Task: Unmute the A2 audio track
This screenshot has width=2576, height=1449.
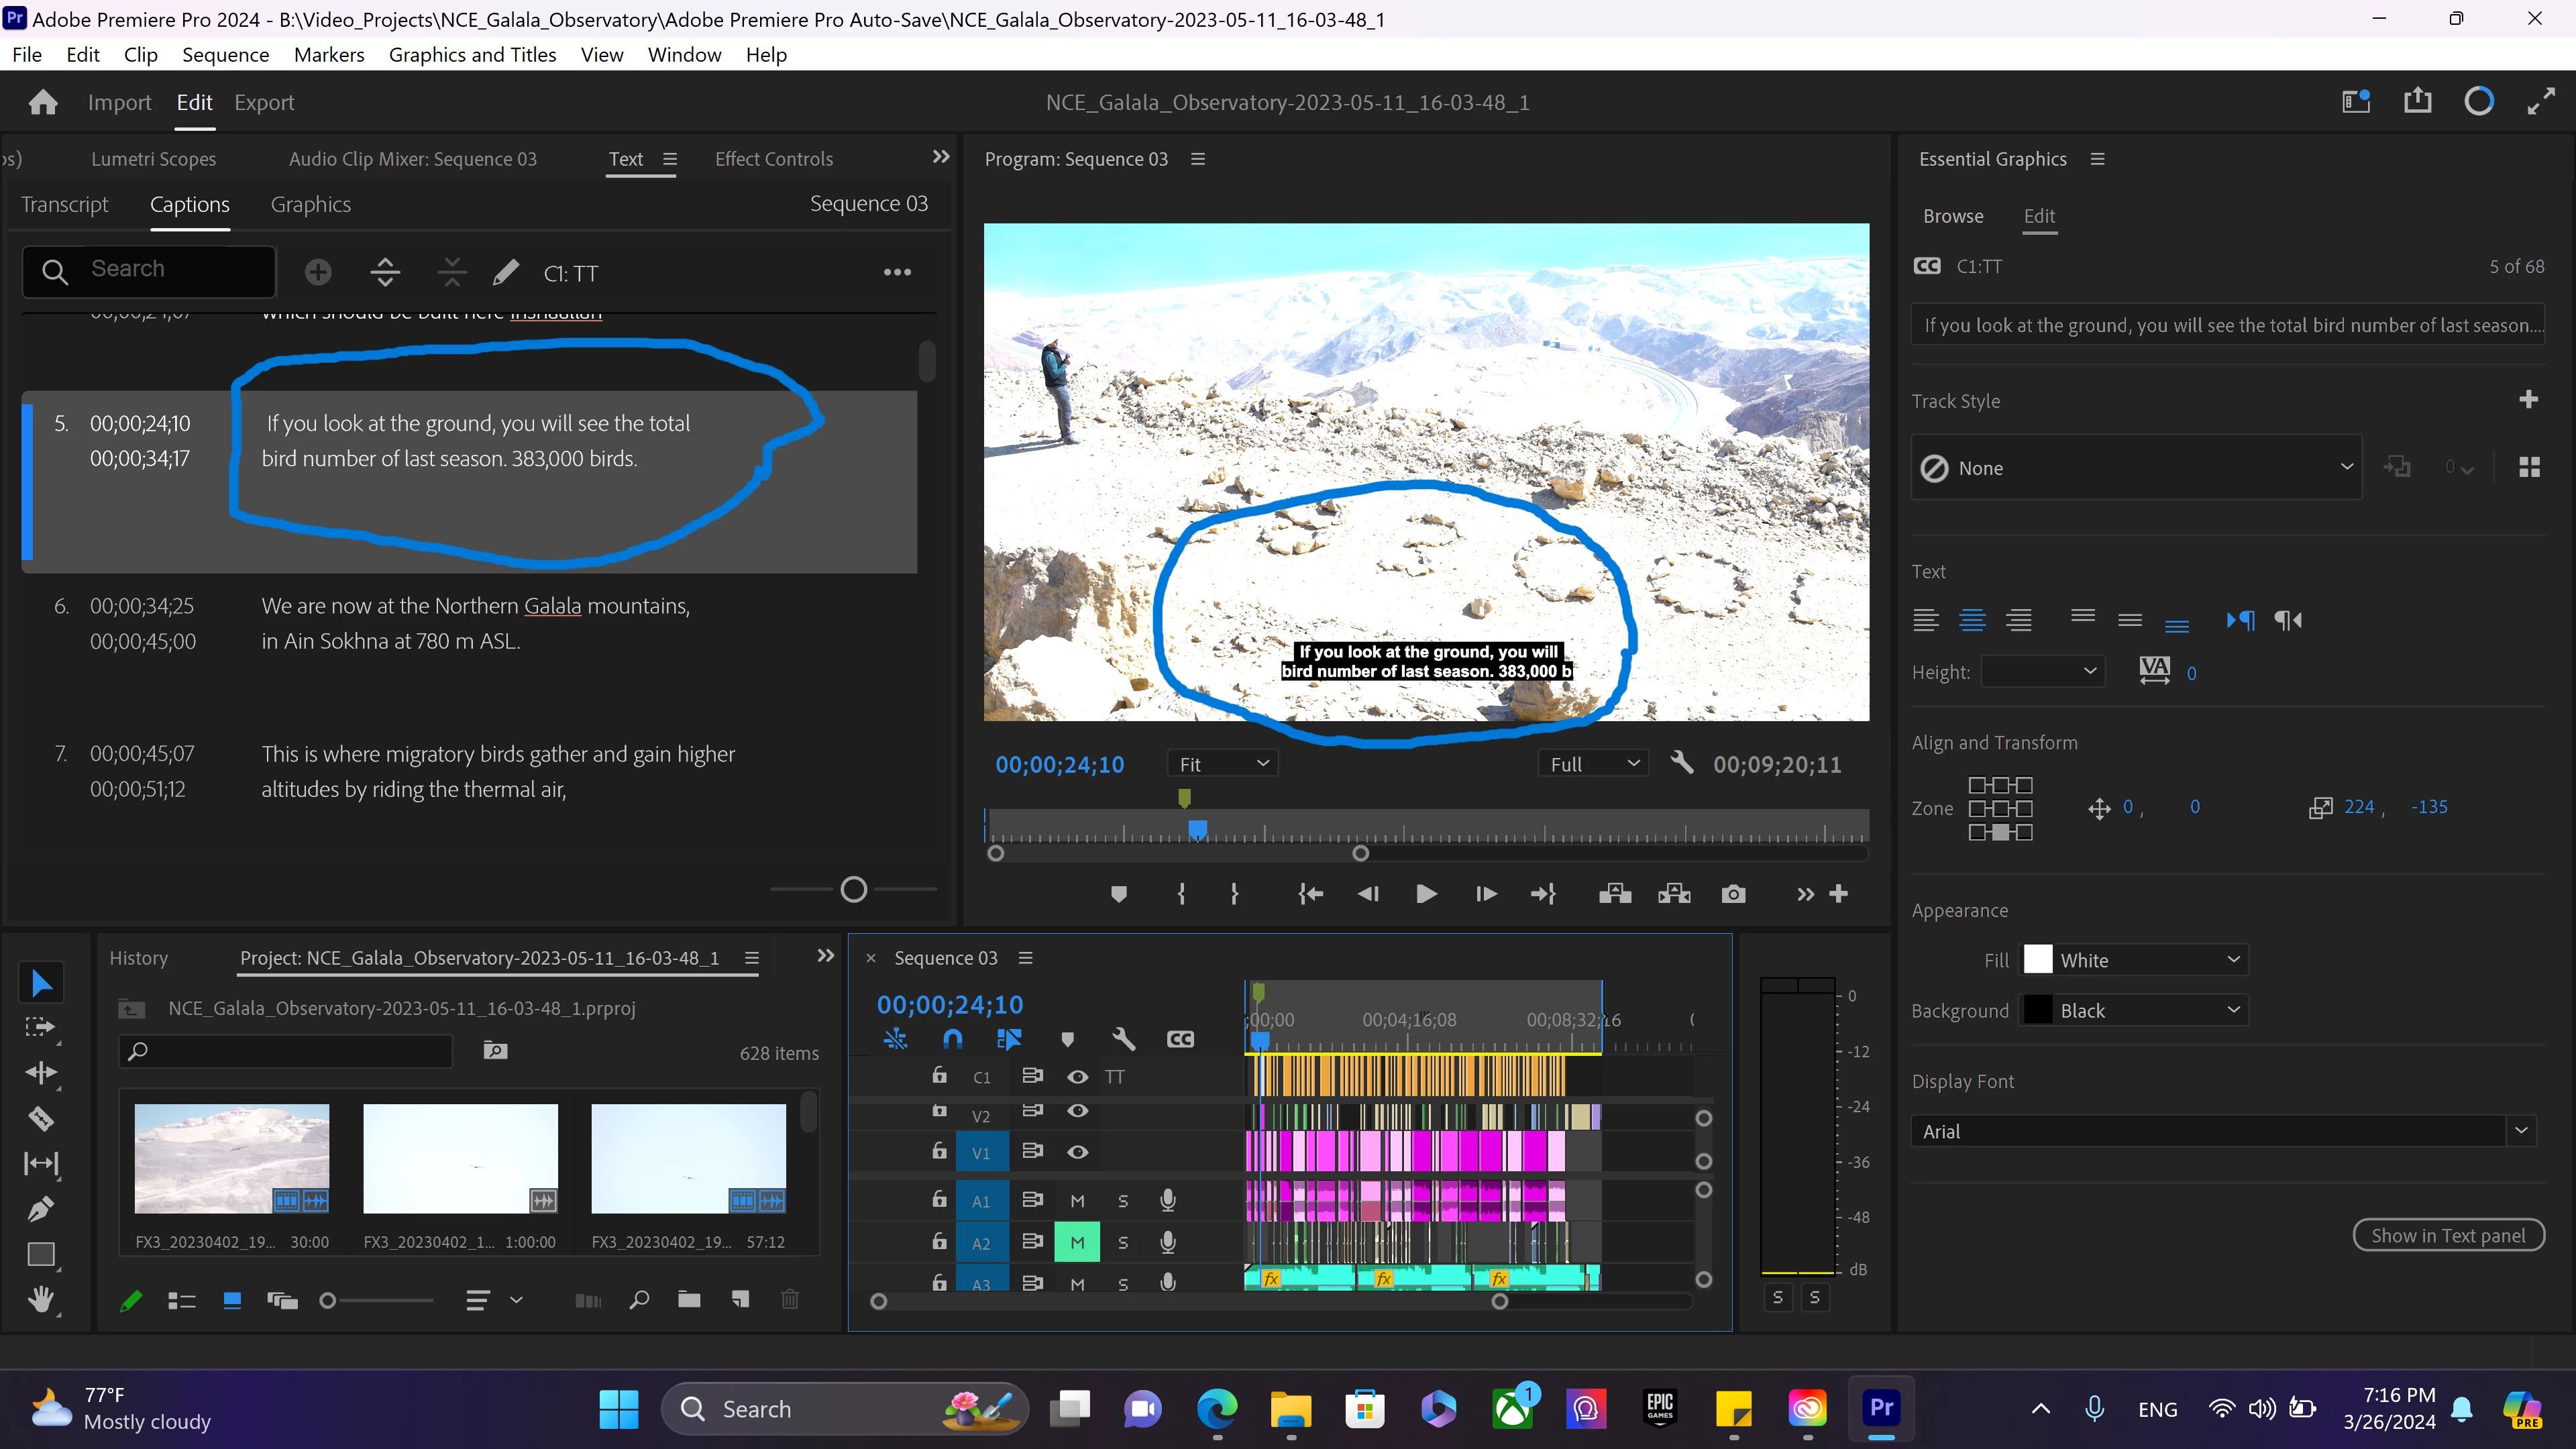Action: click(1077, 1242)
